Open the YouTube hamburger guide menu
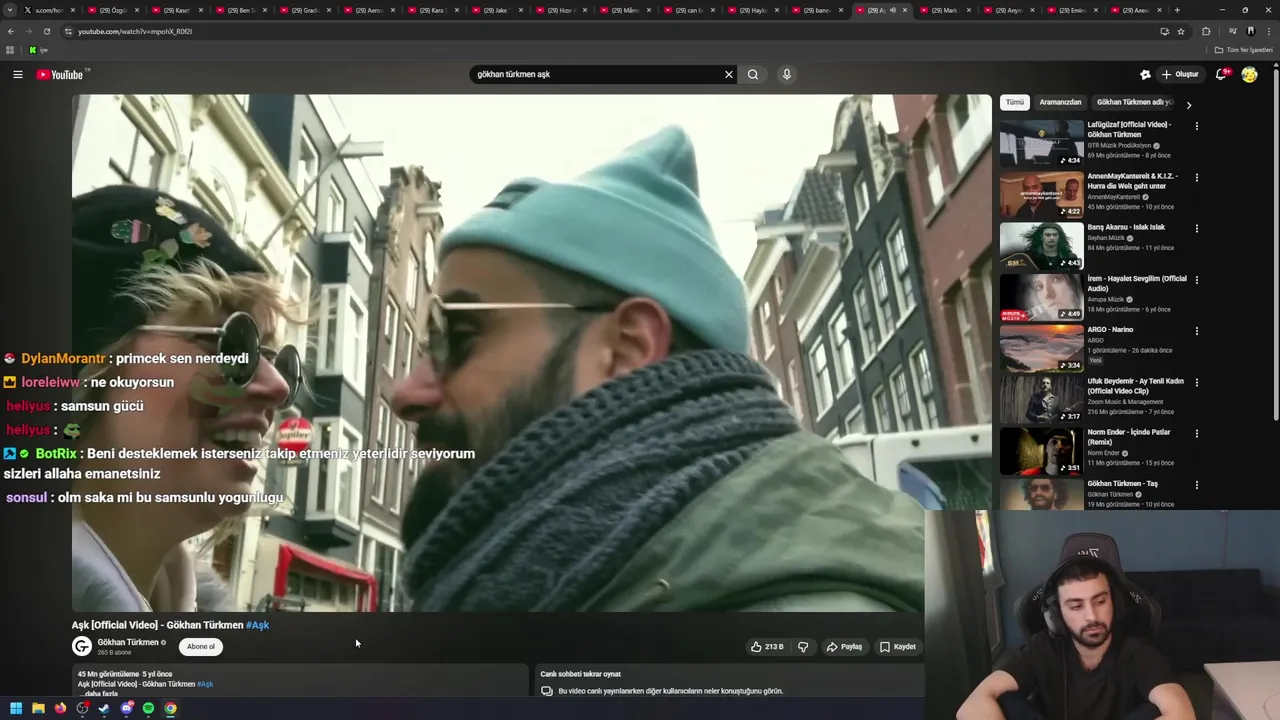Screen dimensions: 1280x720 pos(17,74)
